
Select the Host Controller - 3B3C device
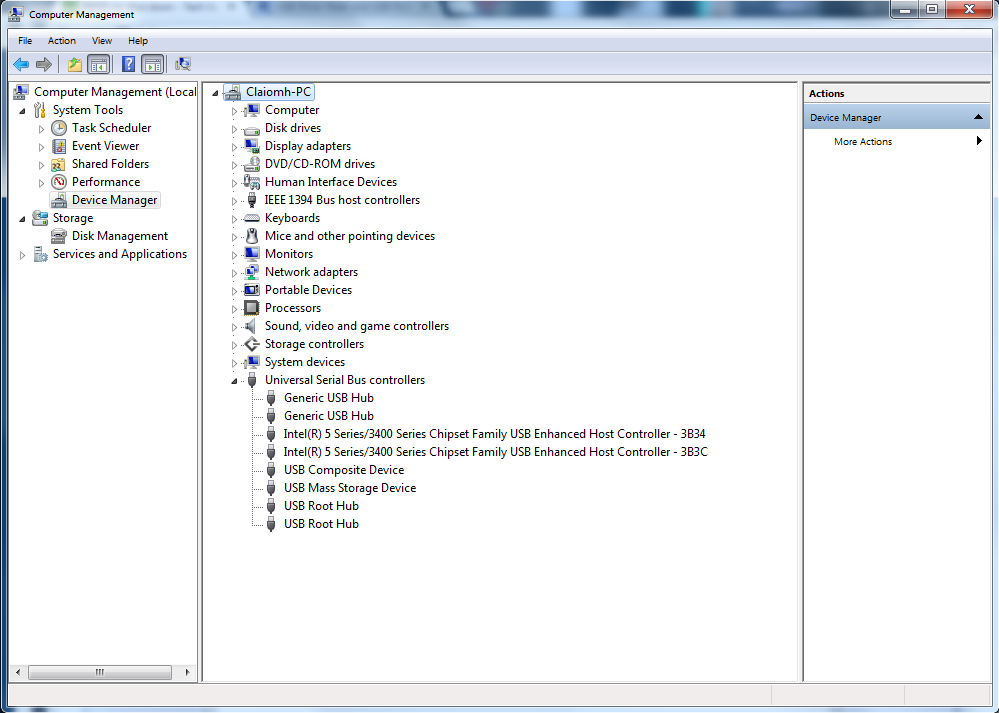coord(496,452)
